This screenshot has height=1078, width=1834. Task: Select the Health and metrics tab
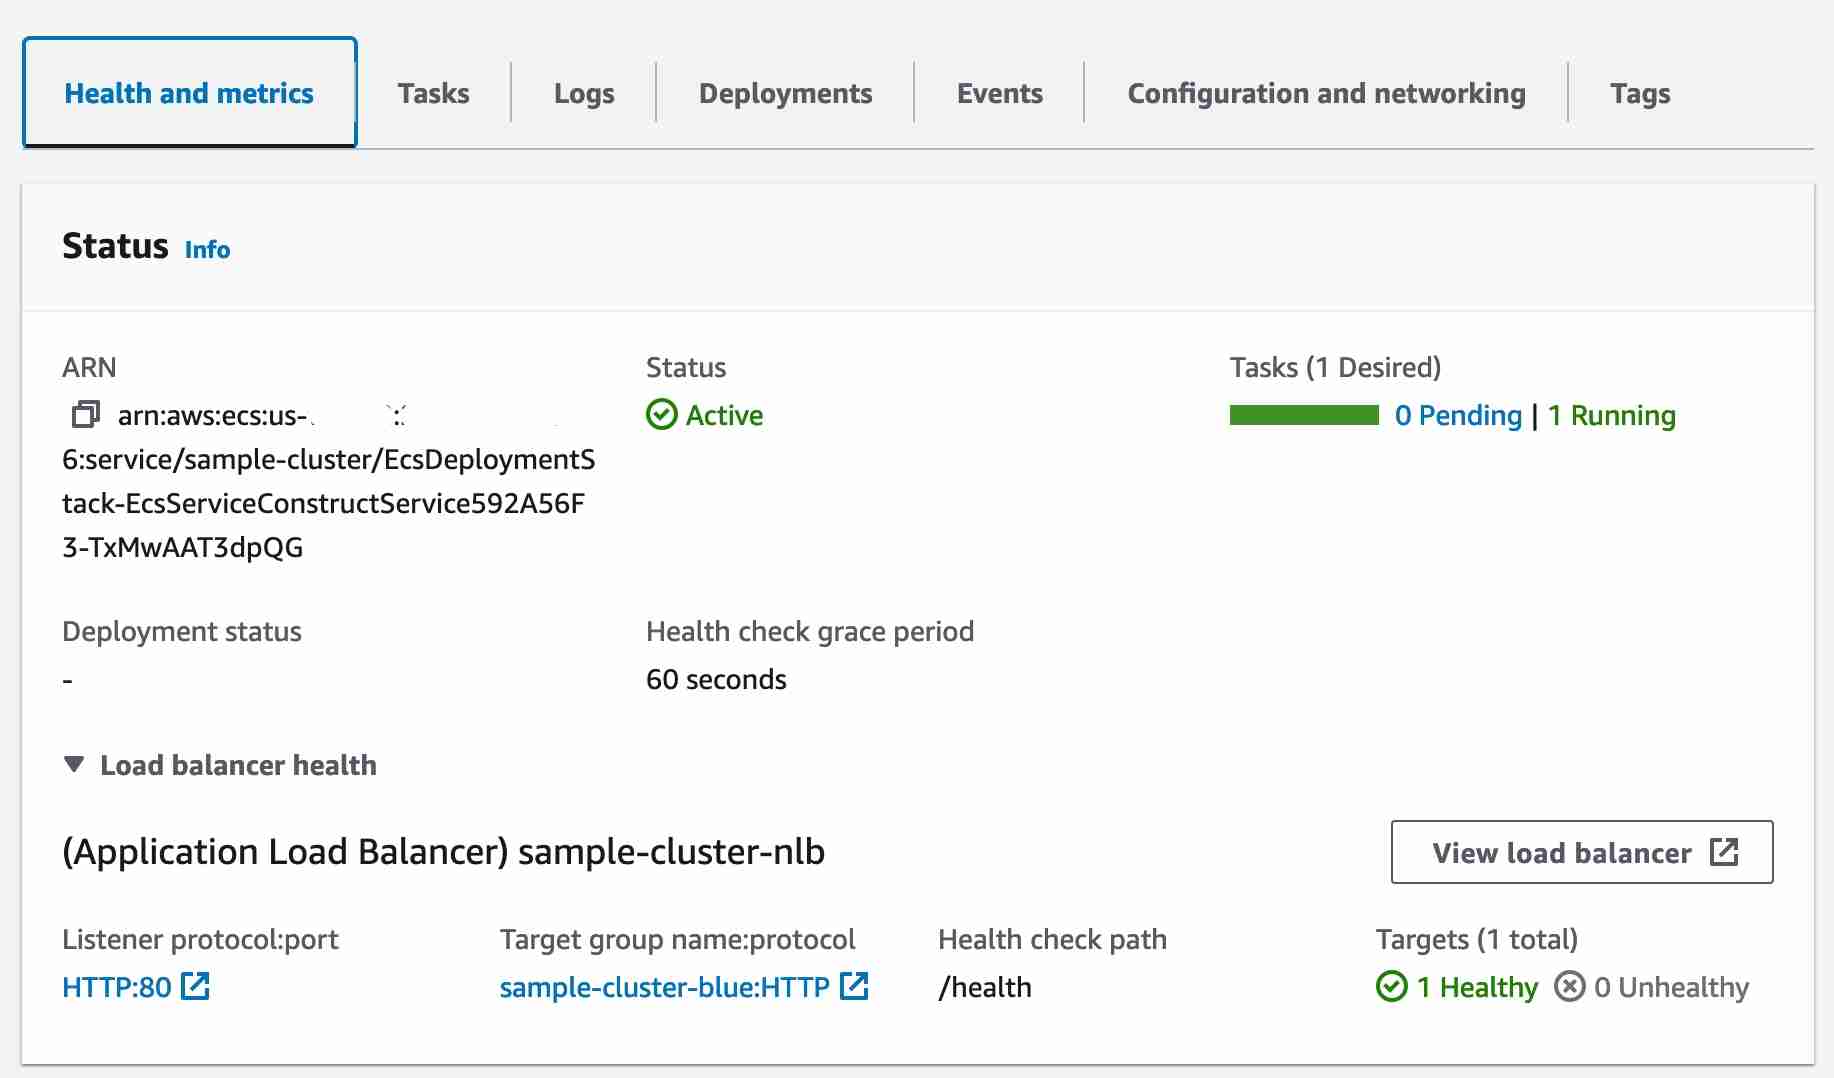click(x=189, y=93)
